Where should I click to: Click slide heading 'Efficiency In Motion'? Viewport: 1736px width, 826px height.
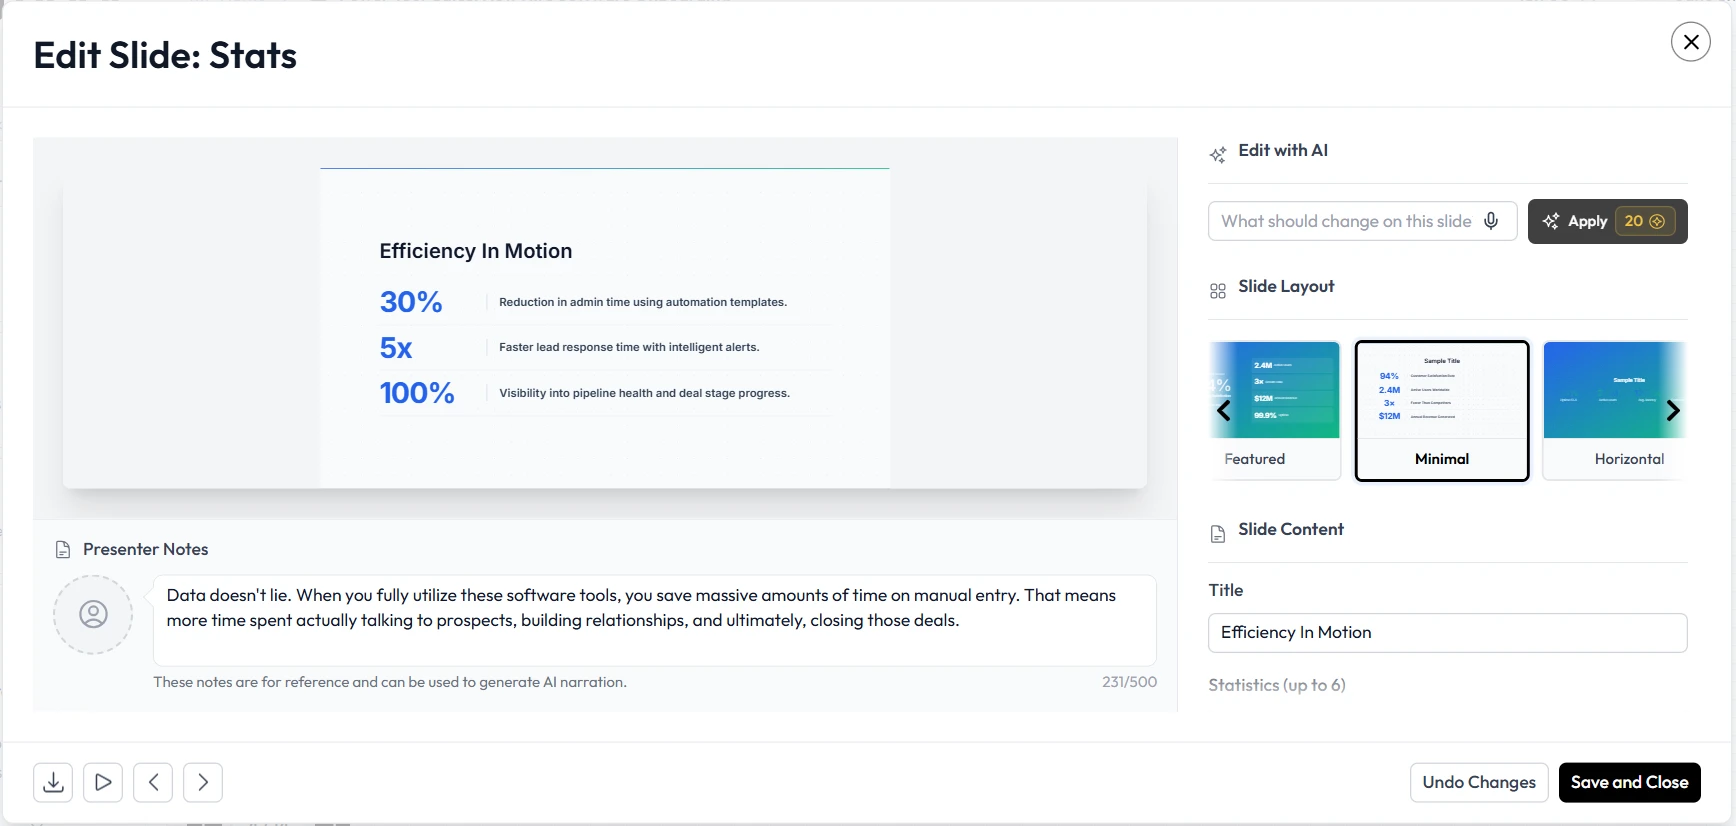476,251
